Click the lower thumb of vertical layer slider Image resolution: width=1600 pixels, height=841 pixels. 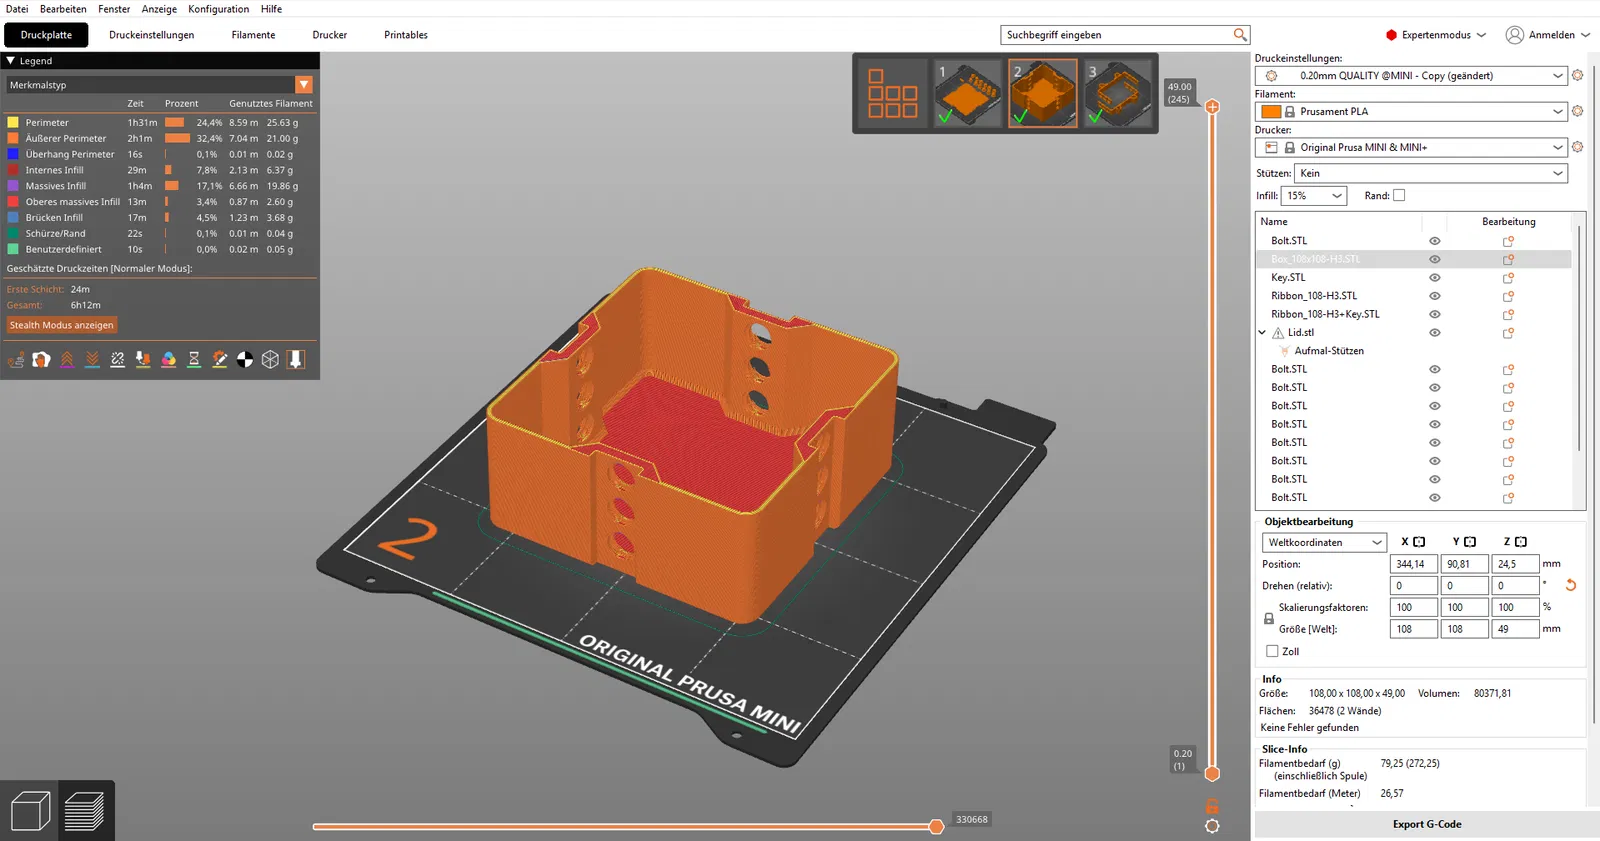1212,773
